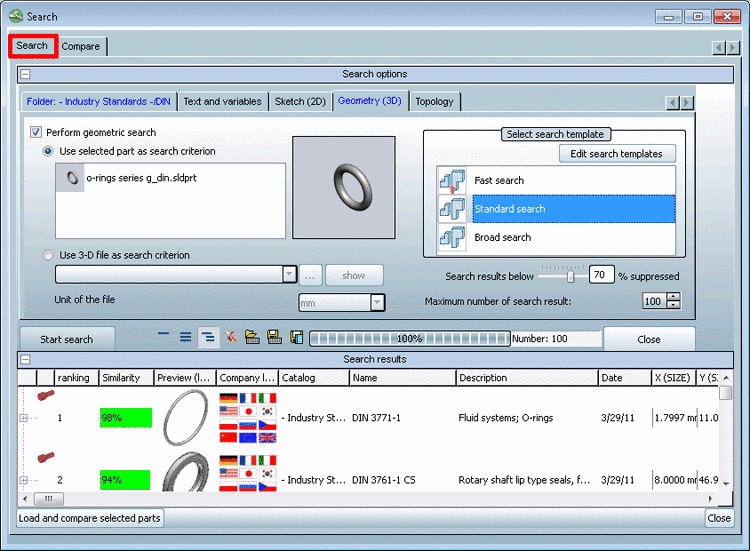
Task: Click the search results suppression slider
Action: (570, 276)
